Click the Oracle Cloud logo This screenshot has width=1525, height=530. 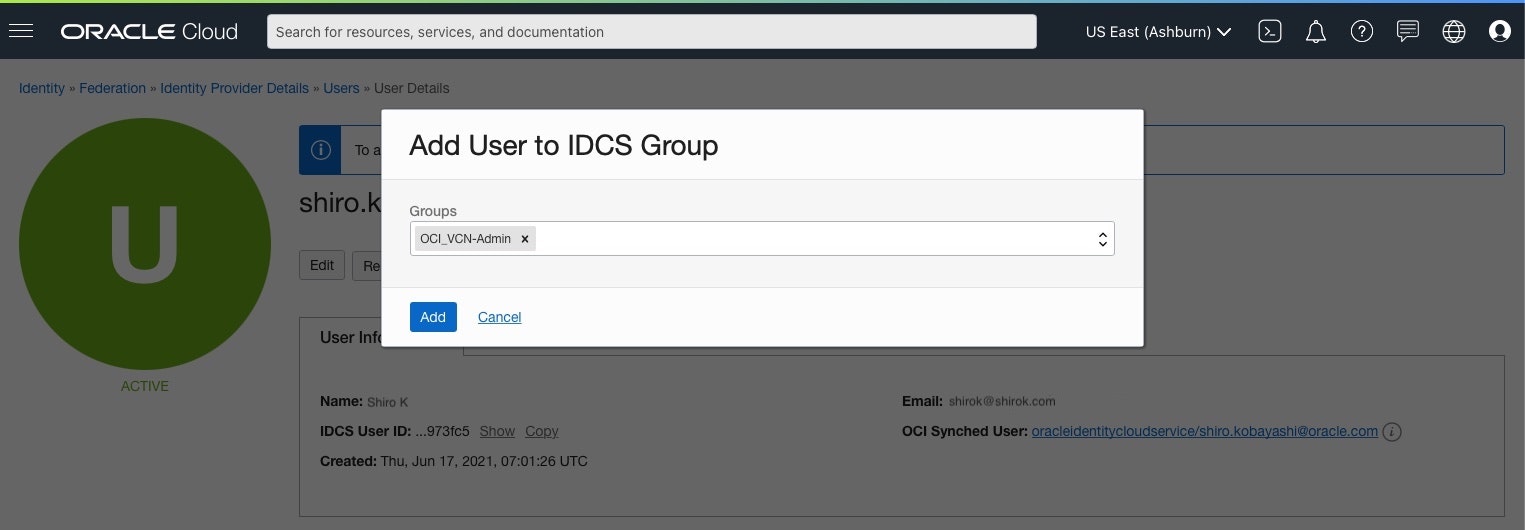coord(149,32)
